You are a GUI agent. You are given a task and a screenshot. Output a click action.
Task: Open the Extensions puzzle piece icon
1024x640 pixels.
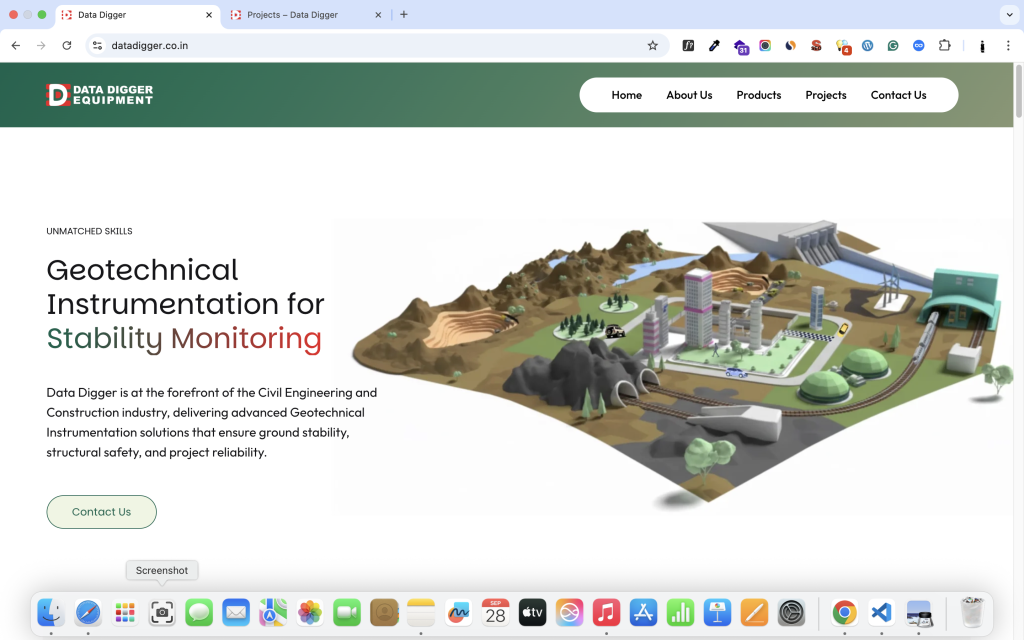[944, 45]
